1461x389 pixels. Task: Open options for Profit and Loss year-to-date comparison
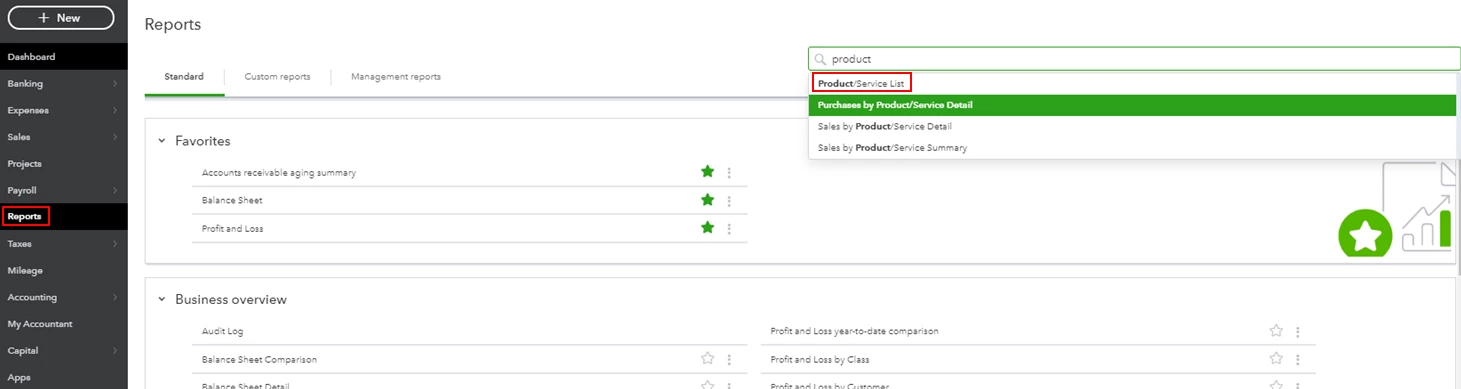(1298, 331)
